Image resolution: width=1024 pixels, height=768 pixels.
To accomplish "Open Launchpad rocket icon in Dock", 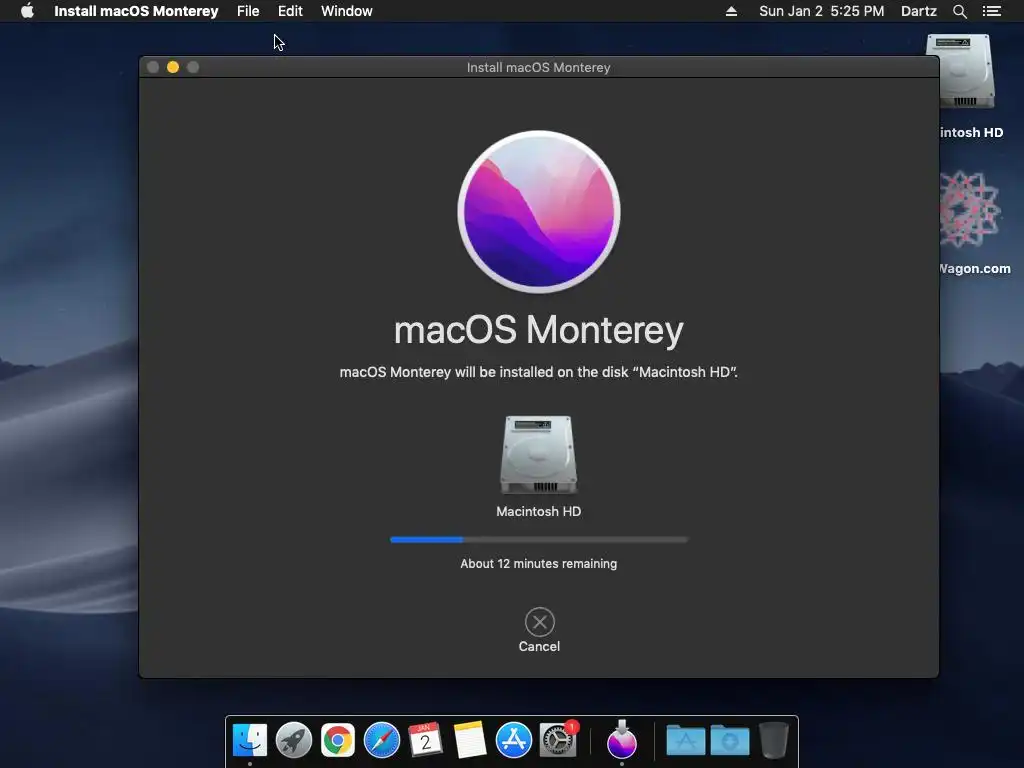I will click(x=294, y=741).
